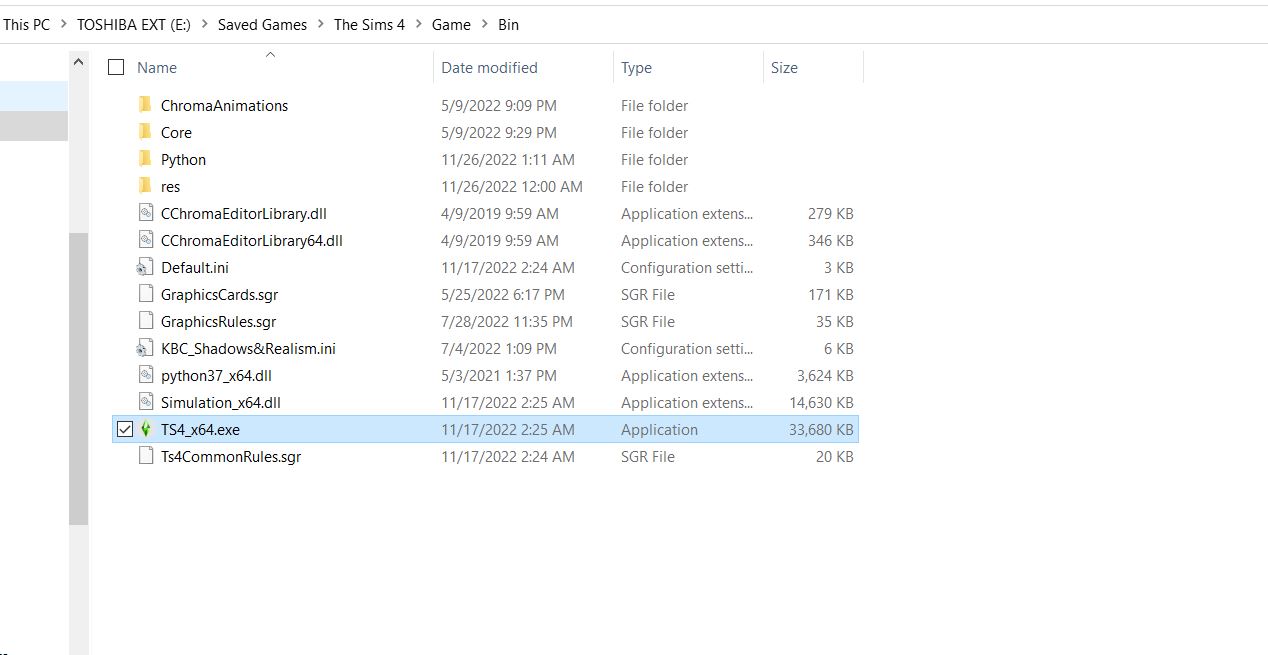The height and width of the screenshot is (655, 1268).
Task: Click the Default.ini file icon
Action: click(145, 267)
